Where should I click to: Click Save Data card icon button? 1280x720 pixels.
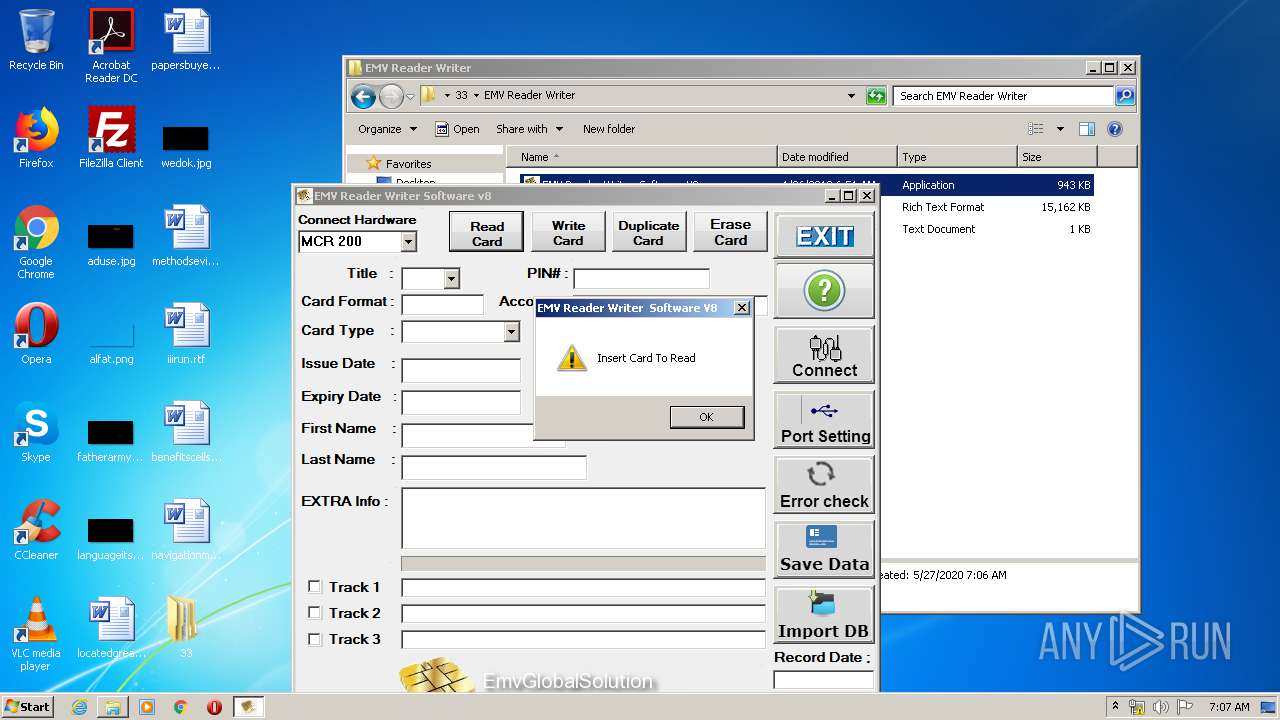(x=824, y=549)
